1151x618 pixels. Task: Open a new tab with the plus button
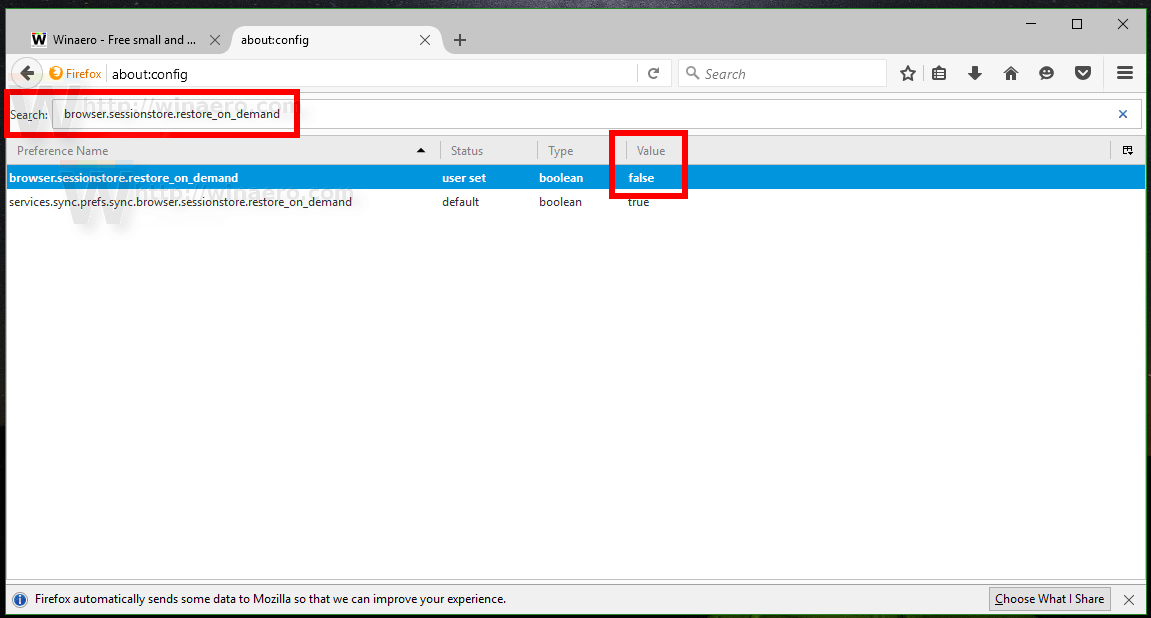click(x=459, y=39)
